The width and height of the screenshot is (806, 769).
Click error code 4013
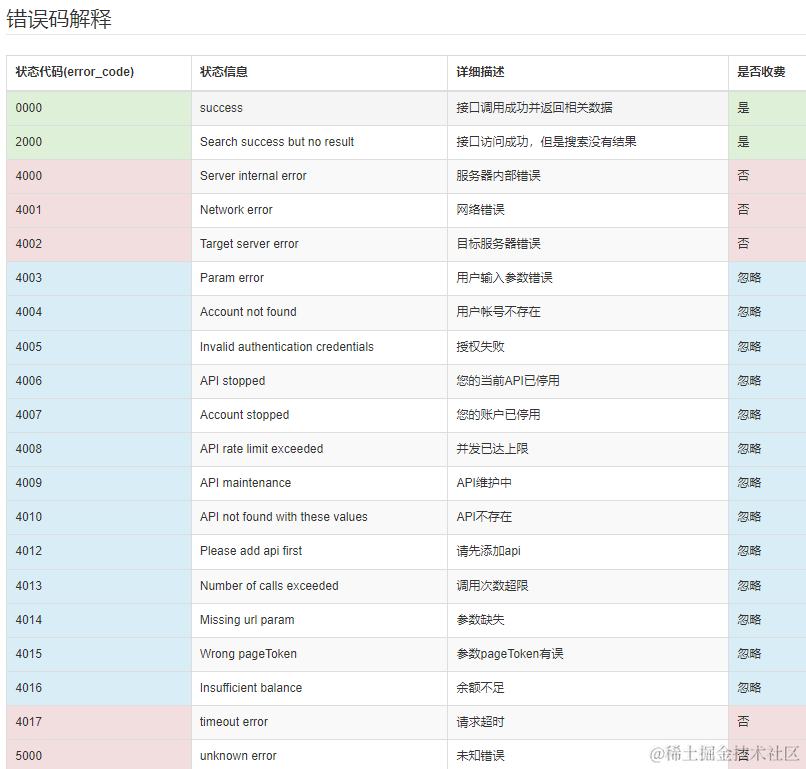29,585
